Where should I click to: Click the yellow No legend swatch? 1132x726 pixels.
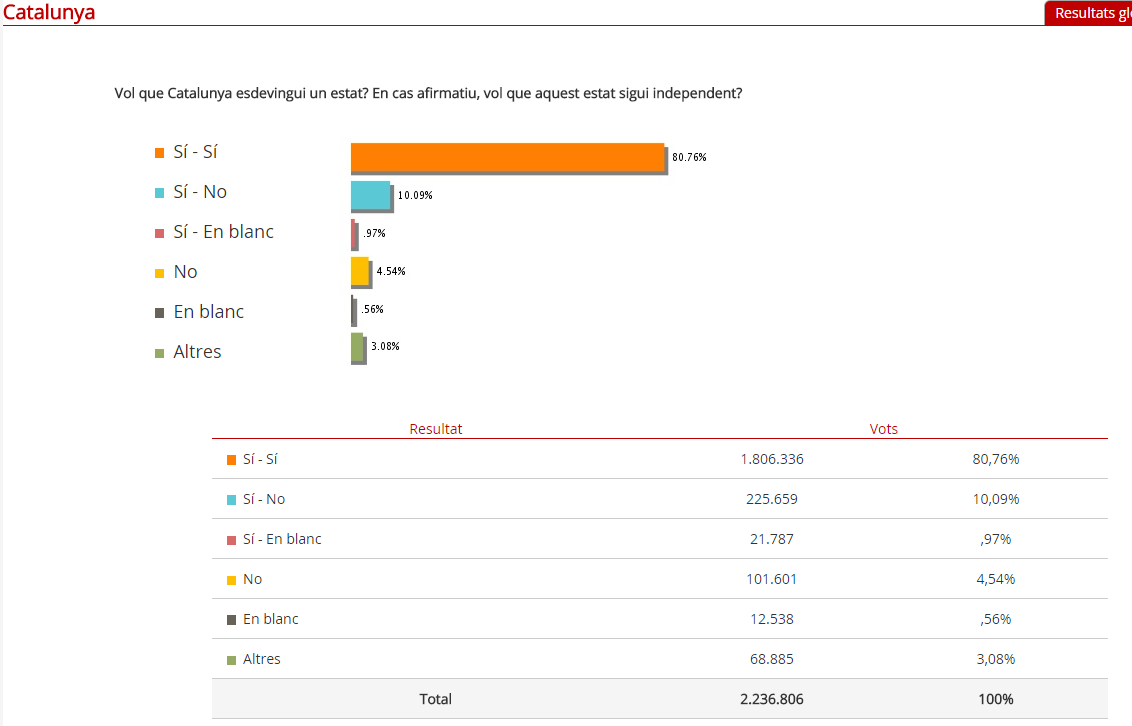pyautogui.click(x=159, y=273)
